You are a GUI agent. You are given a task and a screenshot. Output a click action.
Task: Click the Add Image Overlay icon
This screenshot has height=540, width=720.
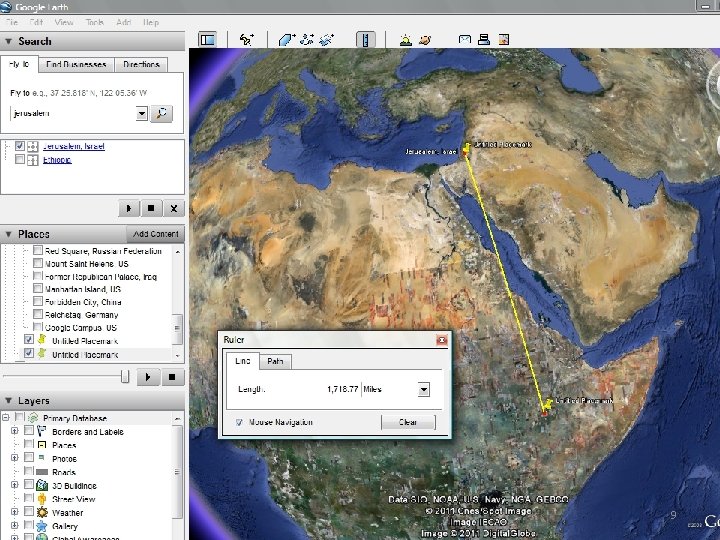326,39
